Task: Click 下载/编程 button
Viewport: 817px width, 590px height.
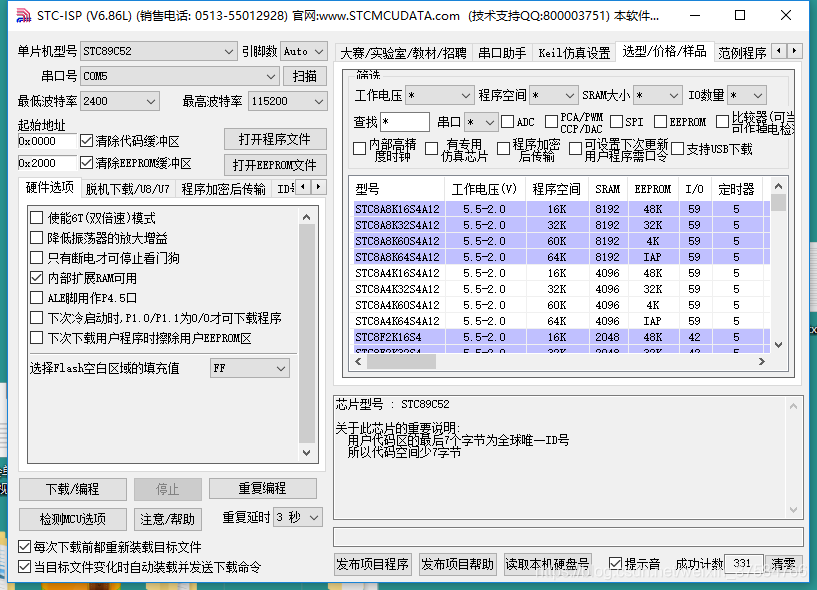Action: click(x=72, y=489)
